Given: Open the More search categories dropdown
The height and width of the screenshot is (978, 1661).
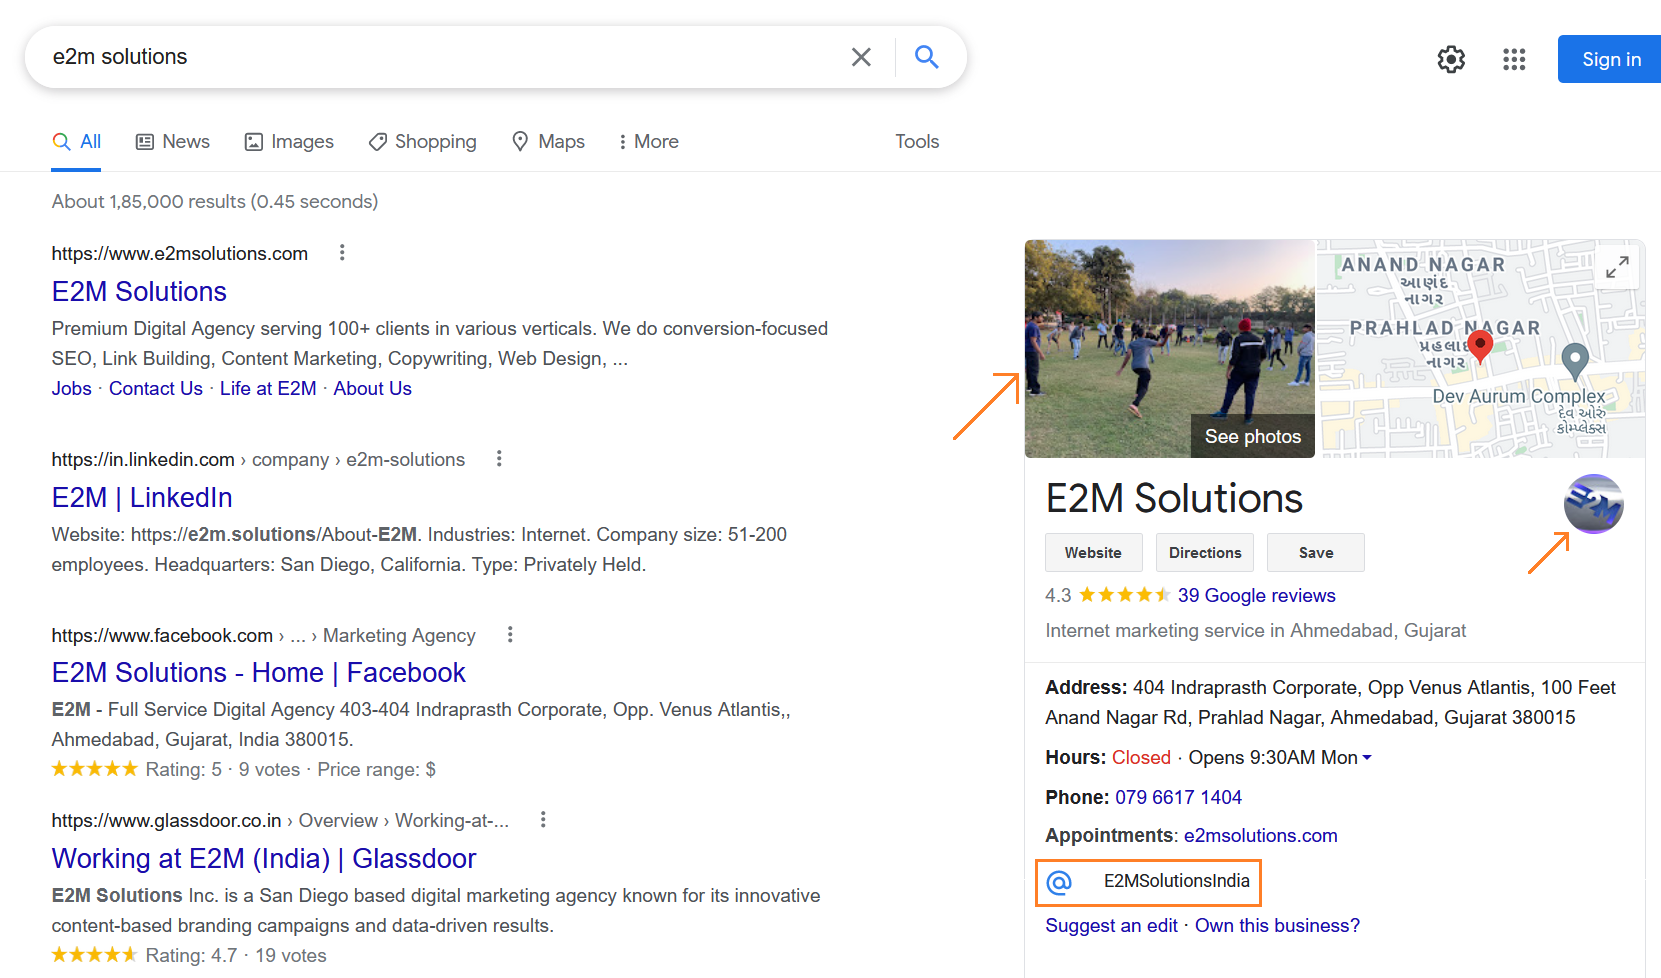Looking at the screenshot, I should [648, 141].
